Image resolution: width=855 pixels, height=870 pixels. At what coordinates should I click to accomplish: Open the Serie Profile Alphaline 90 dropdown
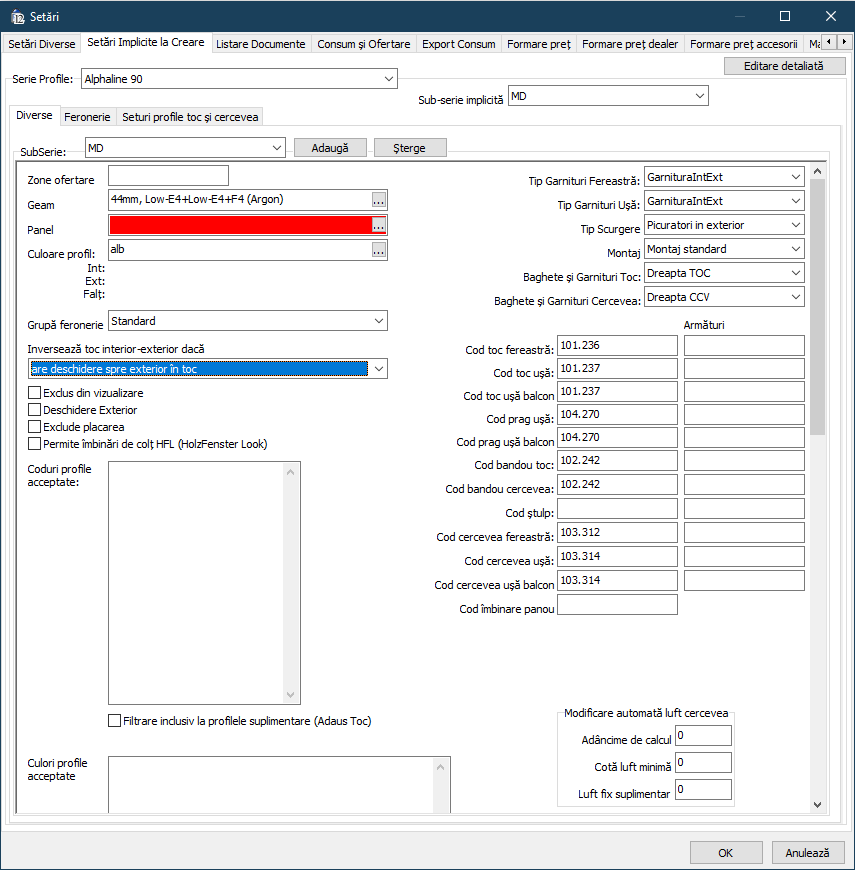pos(388,79)
